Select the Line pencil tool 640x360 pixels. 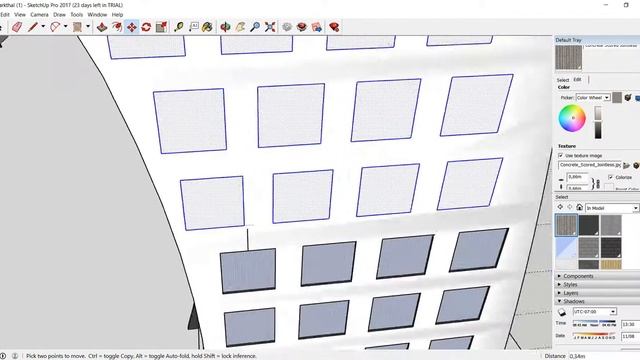(33, 27)
